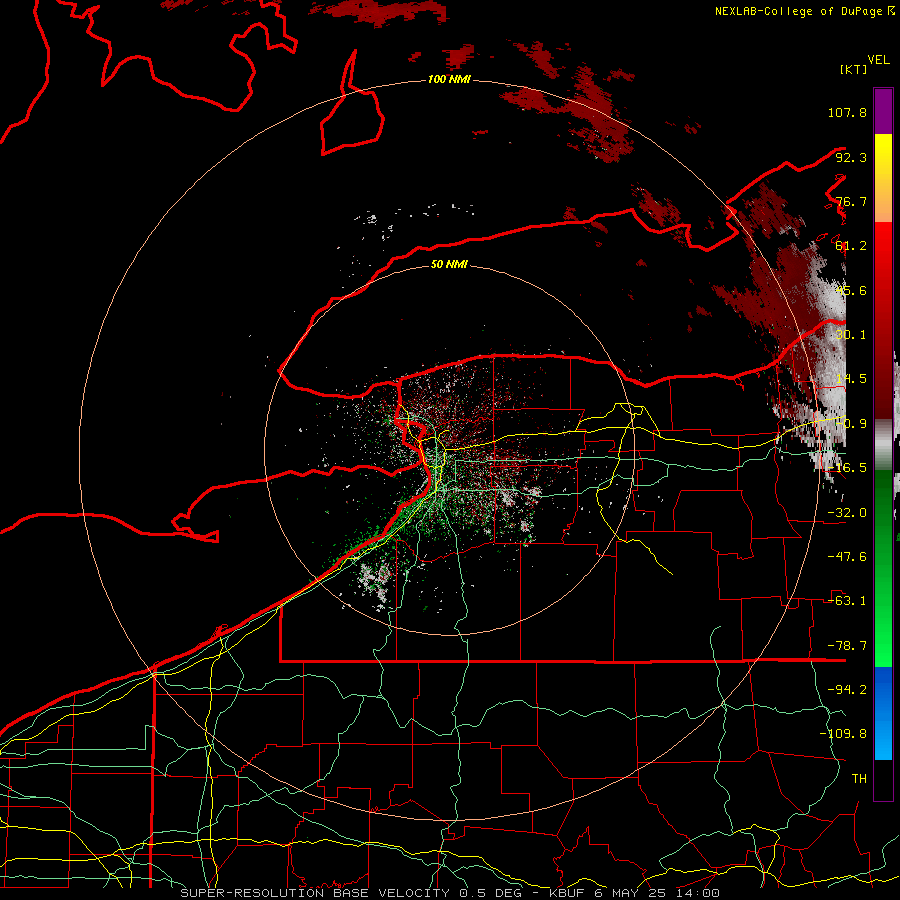Click the TH label under the scale
Viewport: 900px width, 900px height.
point(859,779)
